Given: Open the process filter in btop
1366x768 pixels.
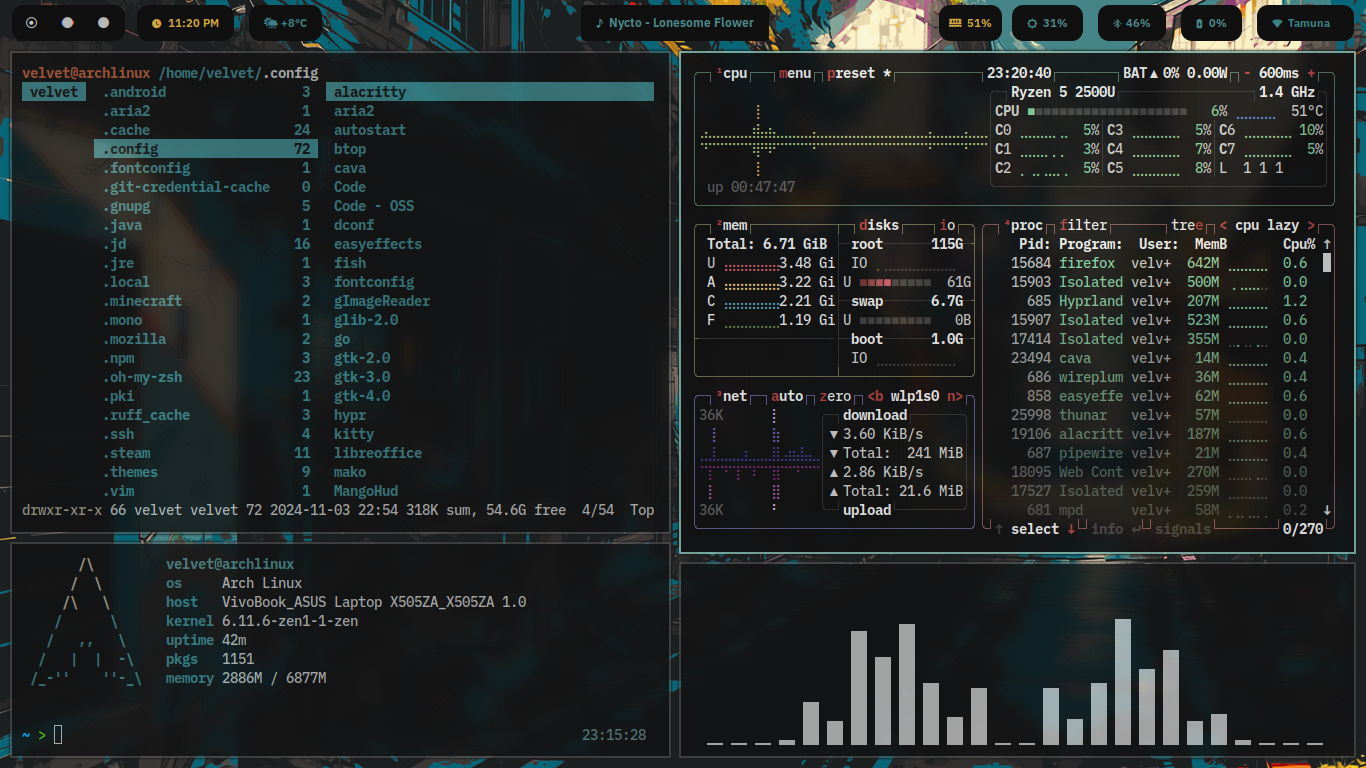Looking at the screenshot, I should coord(1083,226).
